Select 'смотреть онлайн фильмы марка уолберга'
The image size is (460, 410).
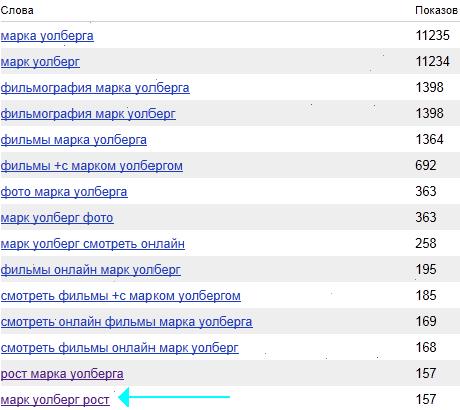pyautogui.click(x=127, y=322)
